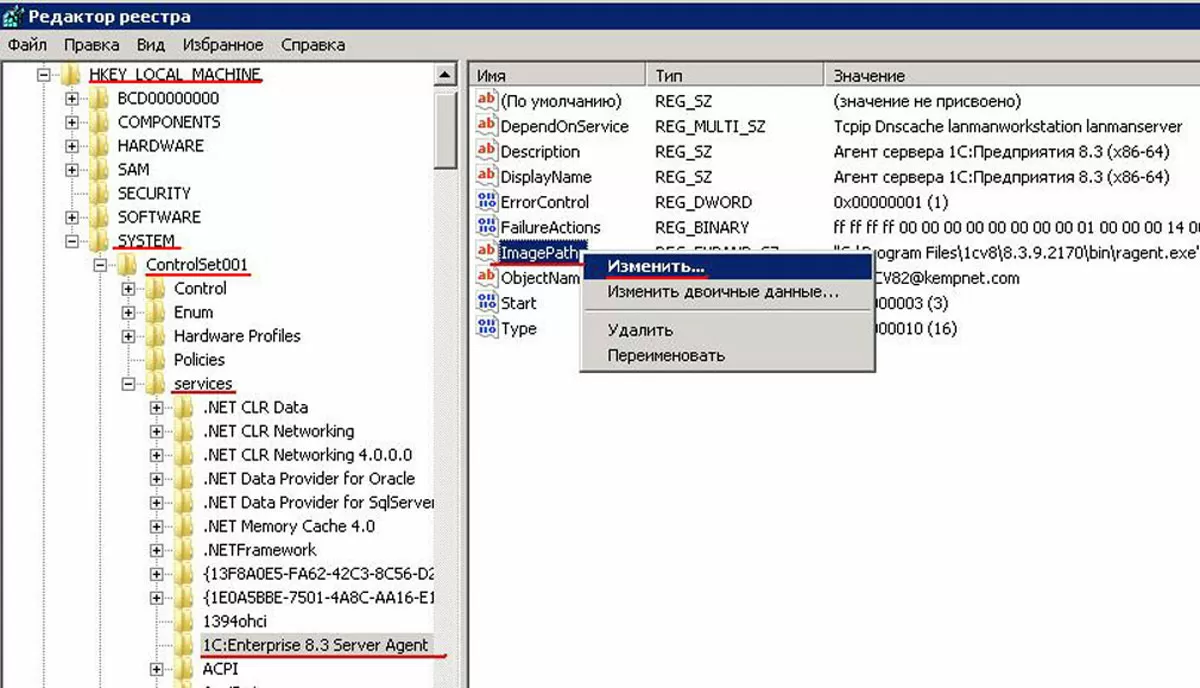This screenshot has height=688, width=1200.
Task: Collapse the HKEY_LOCAL_MACHINE tree node
Action: click(x=43, y=75)
